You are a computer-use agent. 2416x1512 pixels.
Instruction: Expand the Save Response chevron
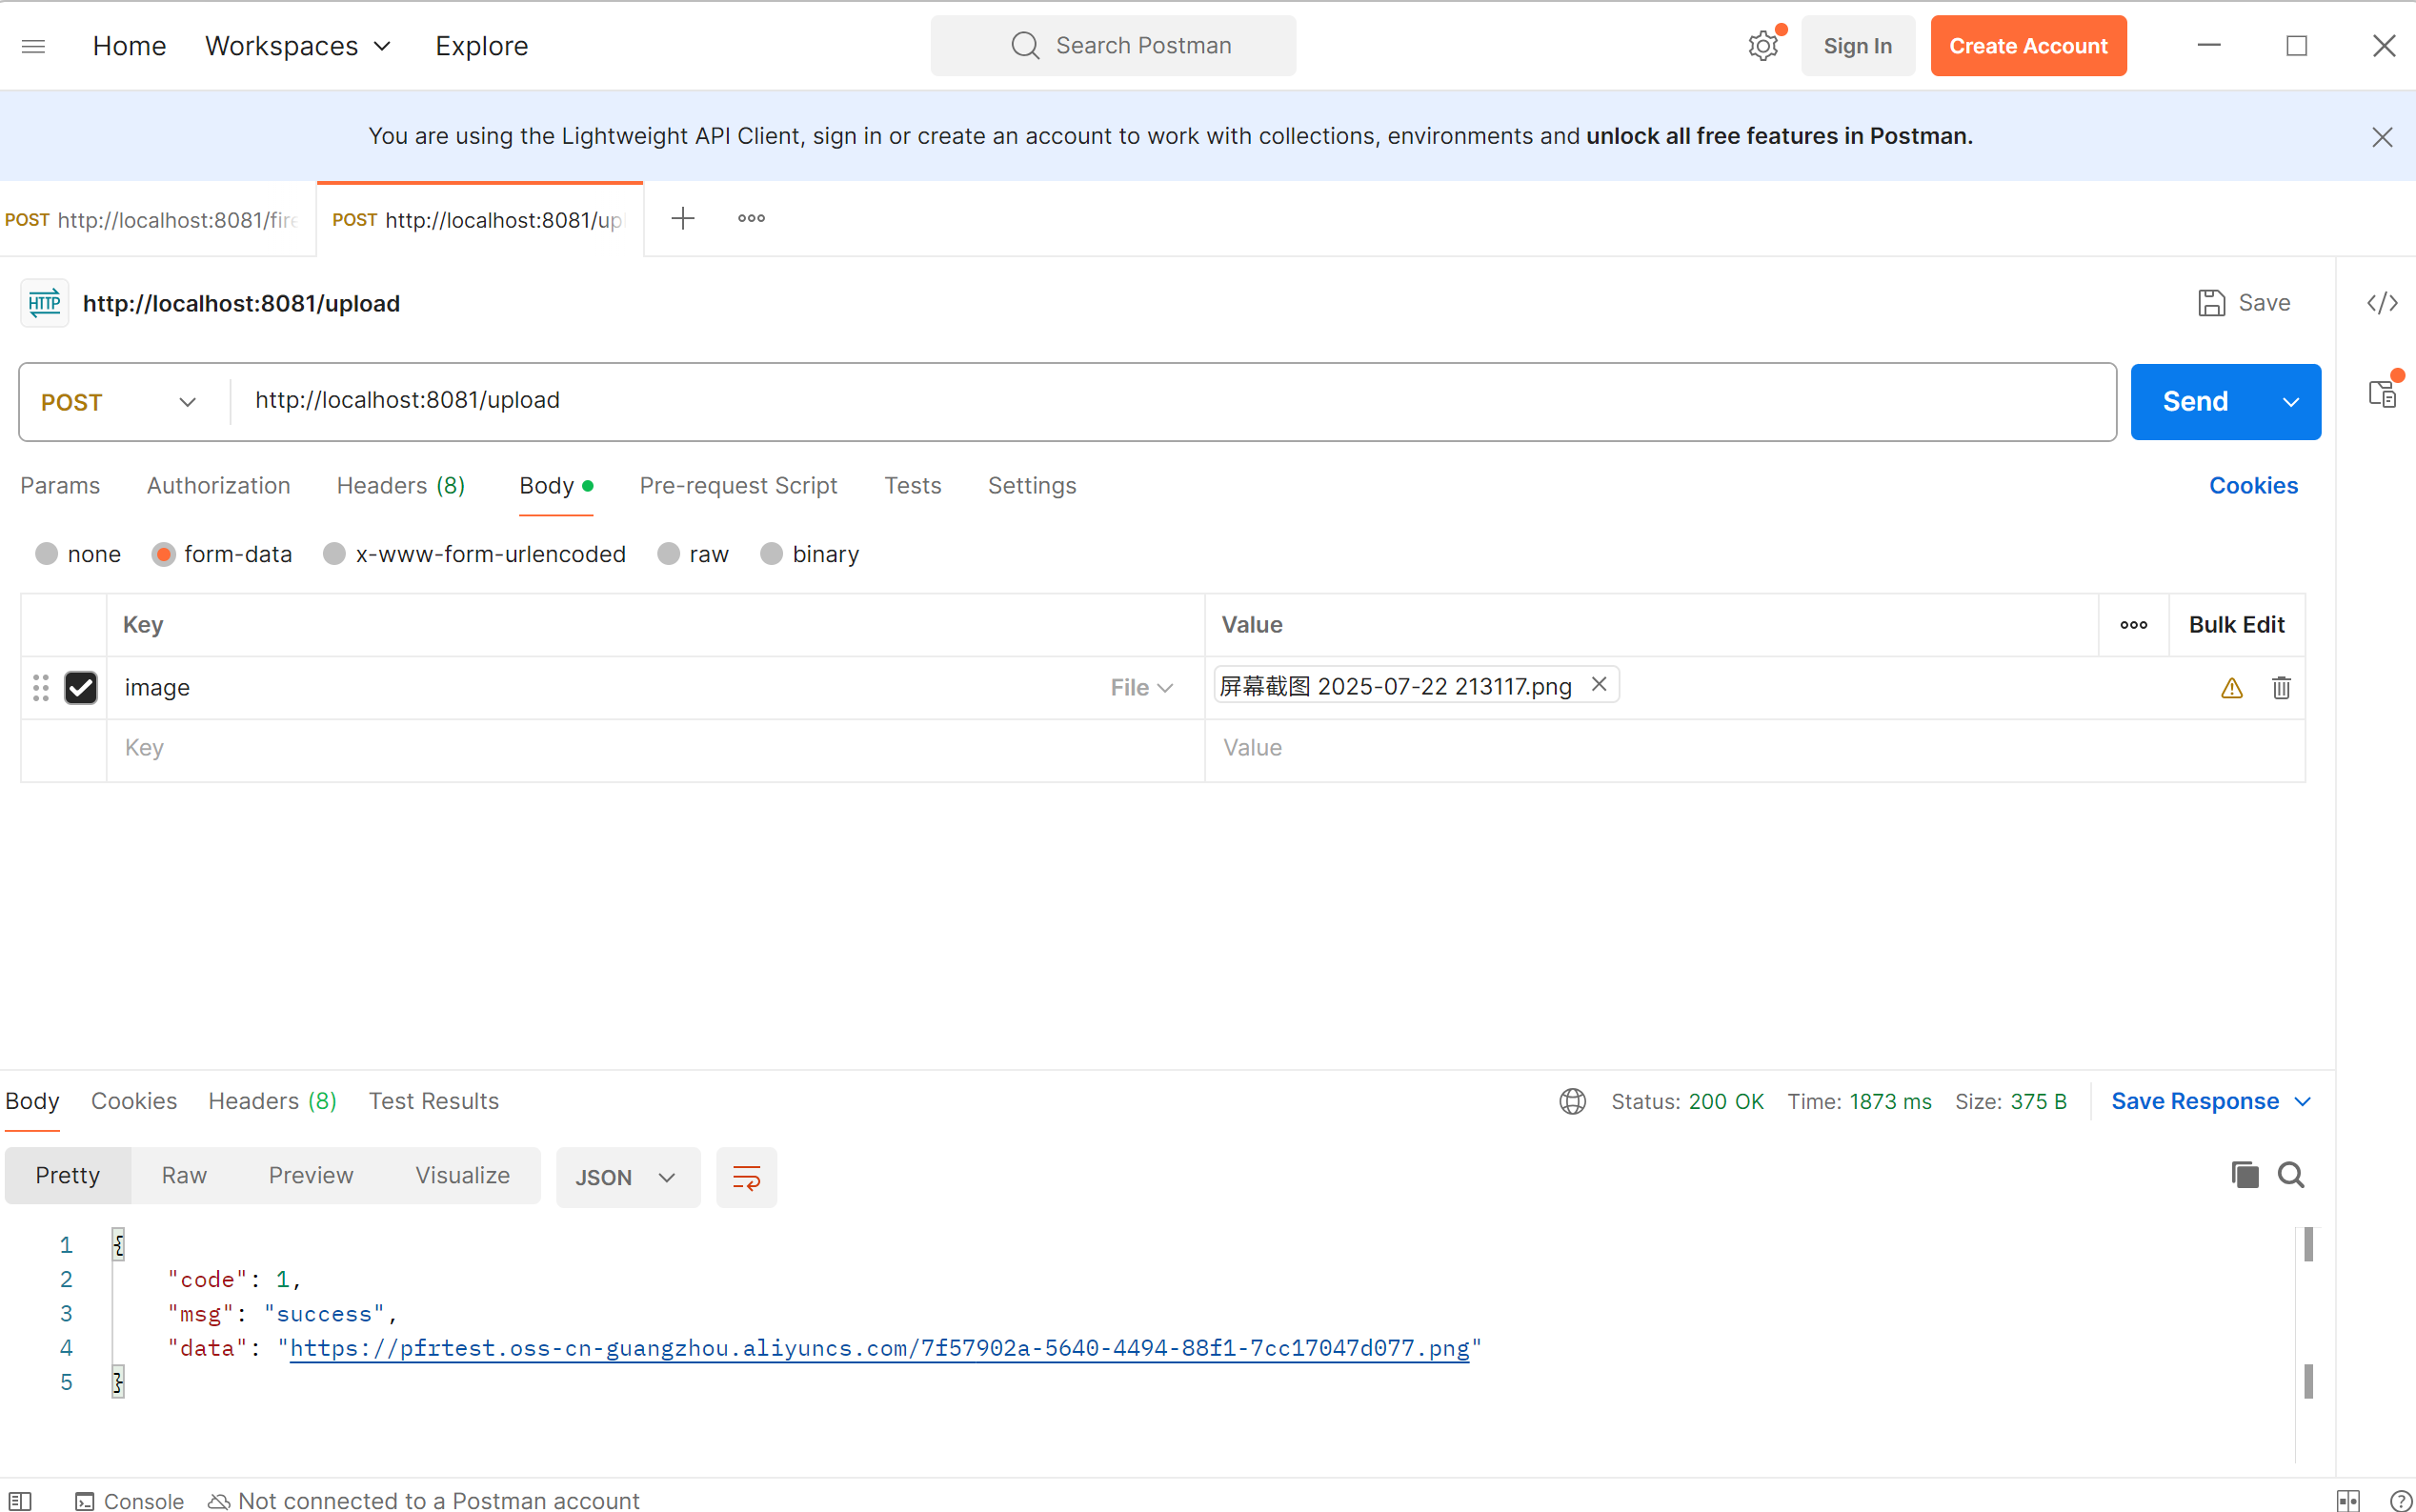click(2303, 1101)
